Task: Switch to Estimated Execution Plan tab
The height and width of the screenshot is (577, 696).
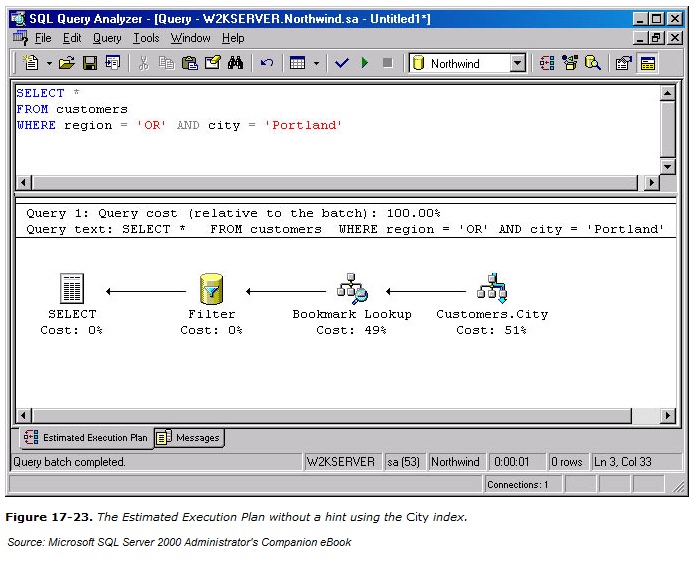Action: click(x=86, y=438)
